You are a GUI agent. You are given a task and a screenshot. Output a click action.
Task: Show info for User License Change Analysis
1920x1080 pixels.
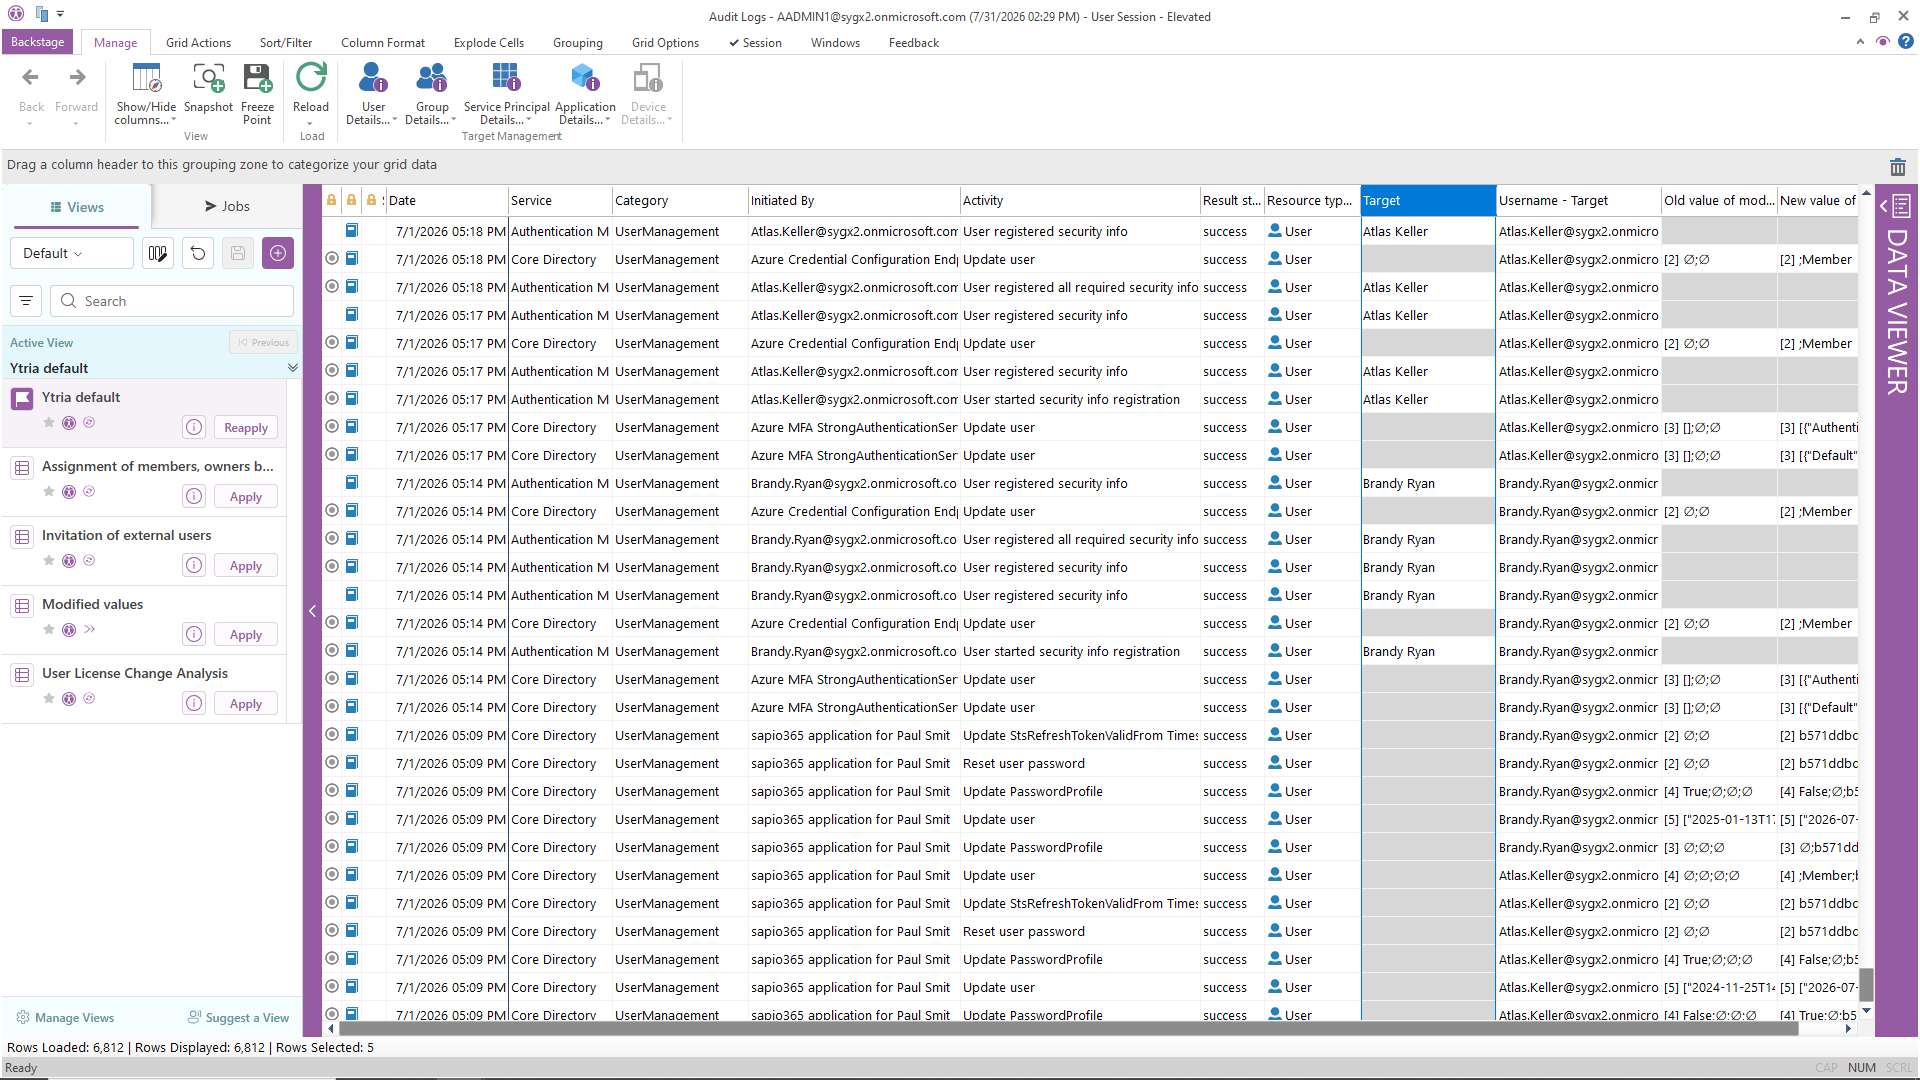tap(194, 704)
